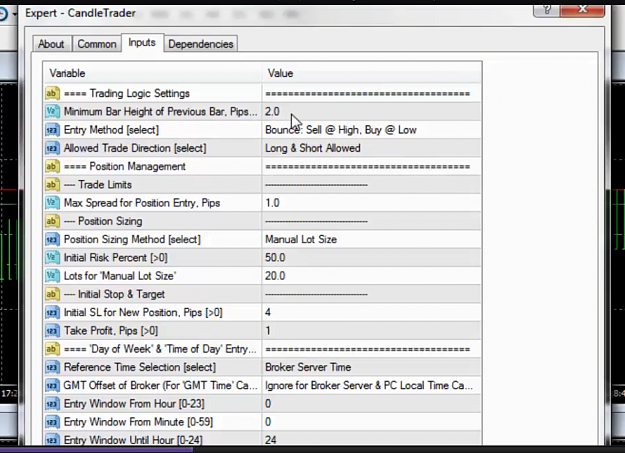Screen dimensions: 625x453
Task: Select the Entry Window From Hour [0-23] label
Action: (134, 404)
